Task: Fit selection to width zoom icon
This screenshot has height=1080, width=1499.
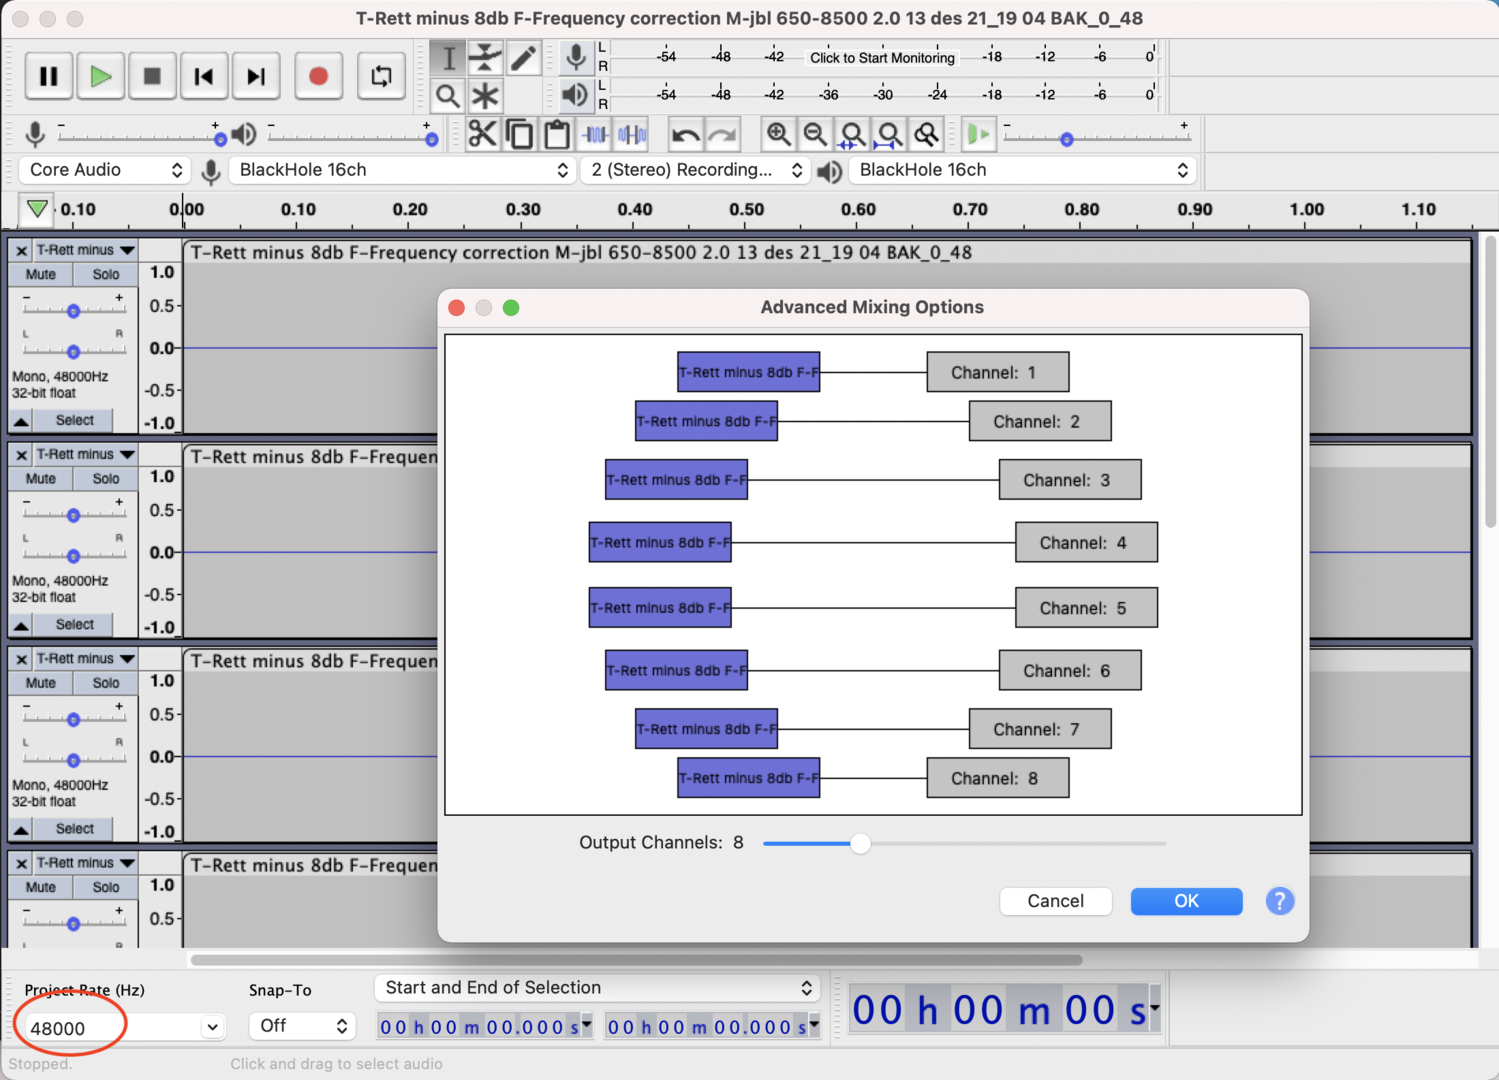Action: click(852, 134)
